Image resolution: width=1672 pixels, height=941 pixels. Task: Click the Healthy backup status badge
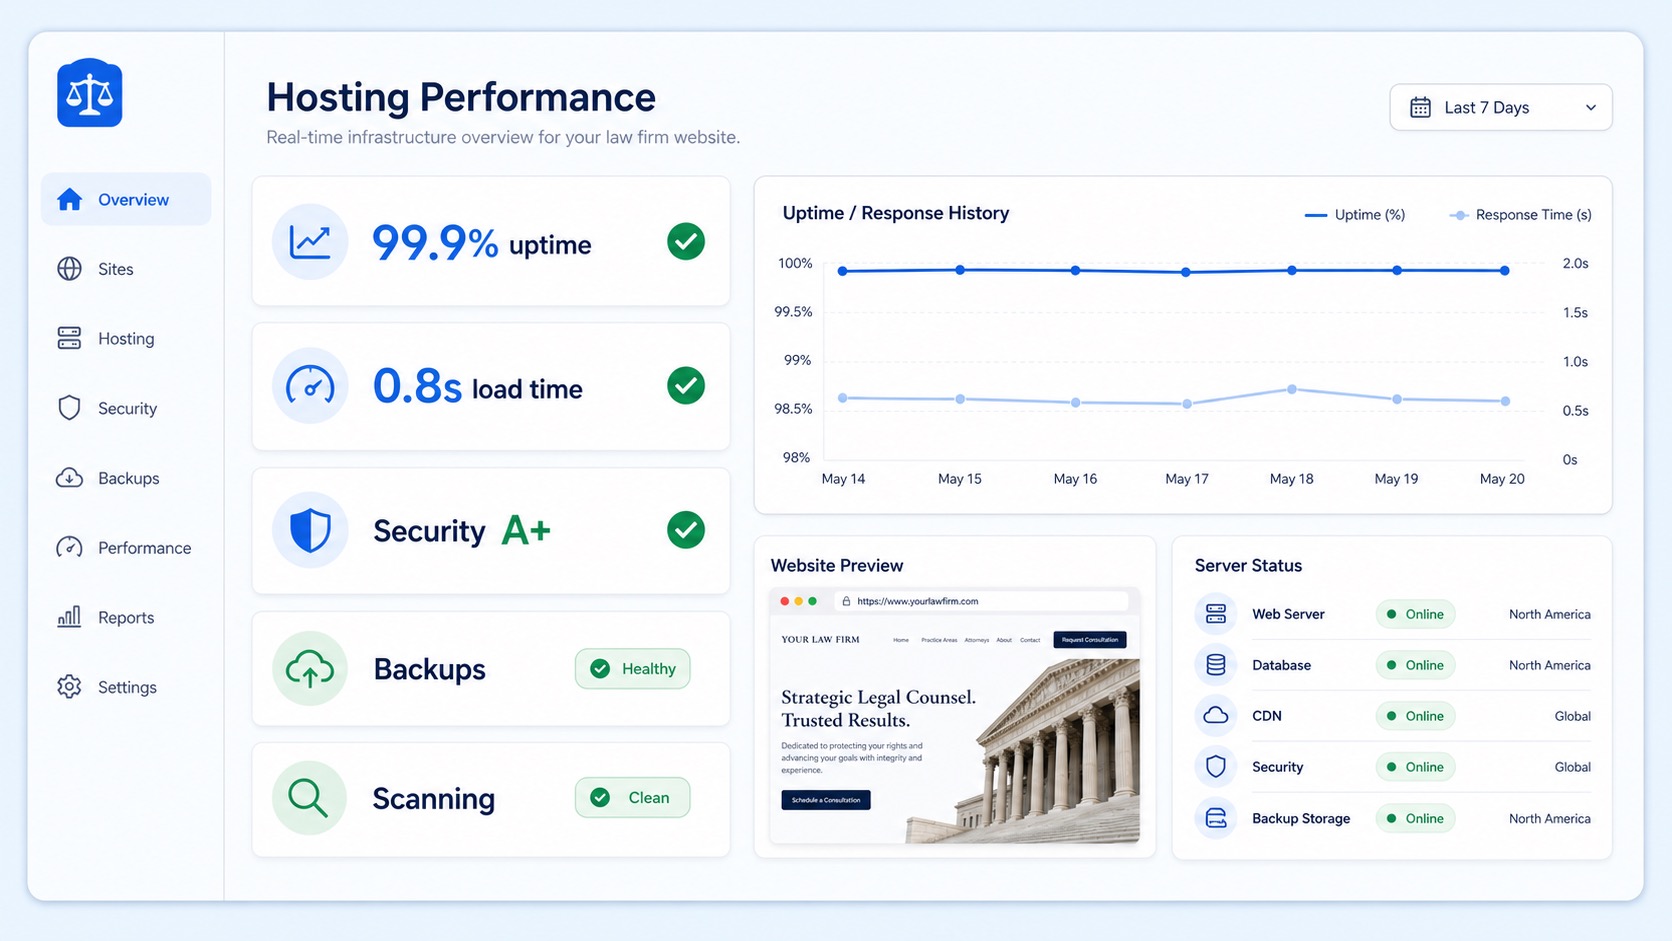[632, 669]
